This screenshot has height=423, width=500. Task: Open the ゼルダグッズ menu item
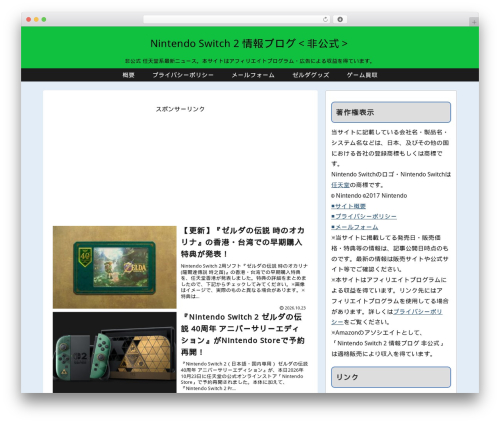pos(311,75)
